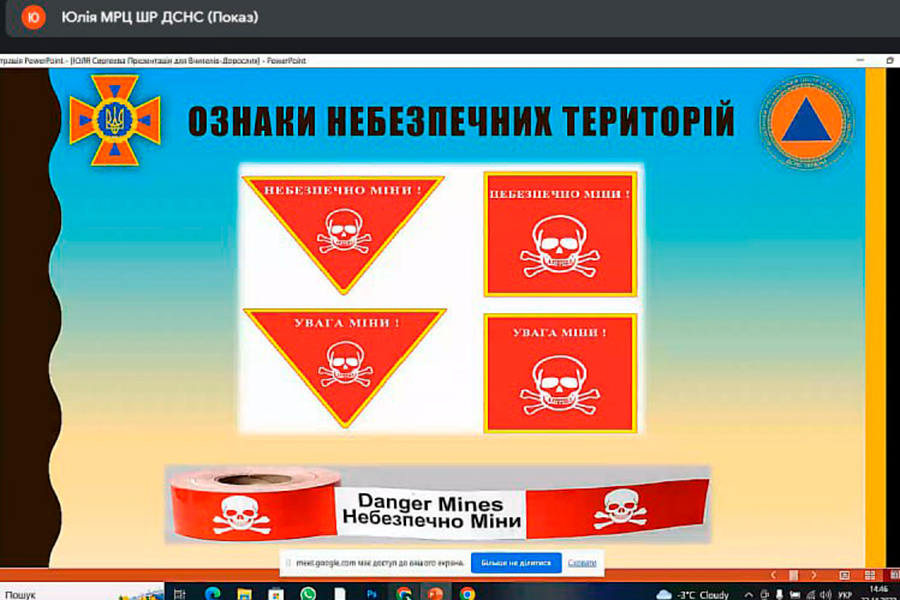
Task: Click the square 'УВАГА МІНИ !' sign
Action: pos(560,373)
